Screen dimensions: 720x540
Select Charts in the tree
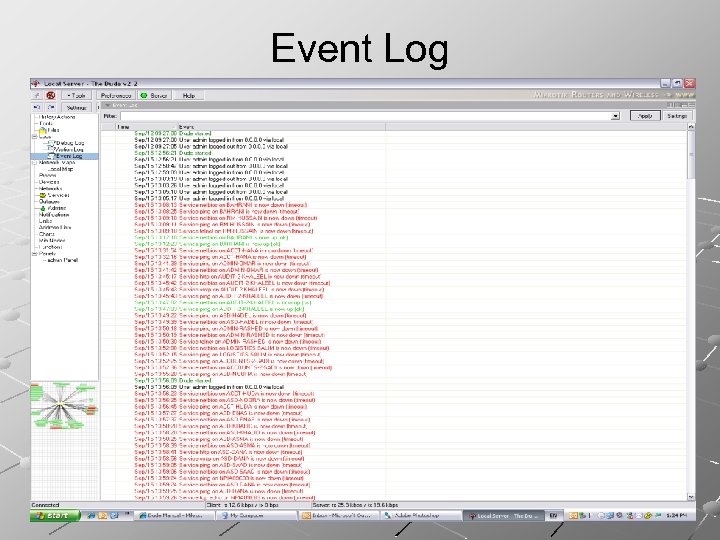[x=47, y=234]
